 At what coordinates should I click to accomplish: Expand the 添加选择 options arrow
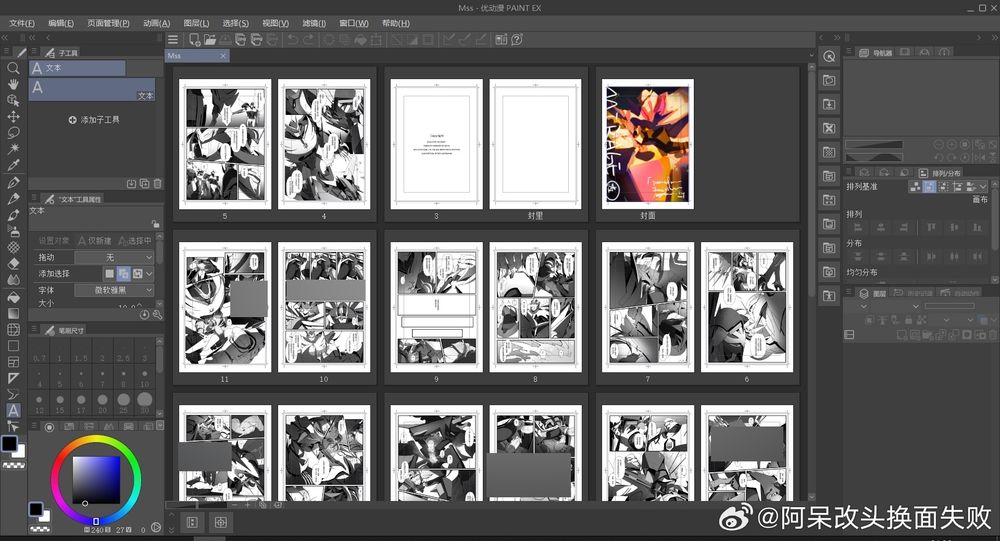pyautogui.click(x=149, y=274)
